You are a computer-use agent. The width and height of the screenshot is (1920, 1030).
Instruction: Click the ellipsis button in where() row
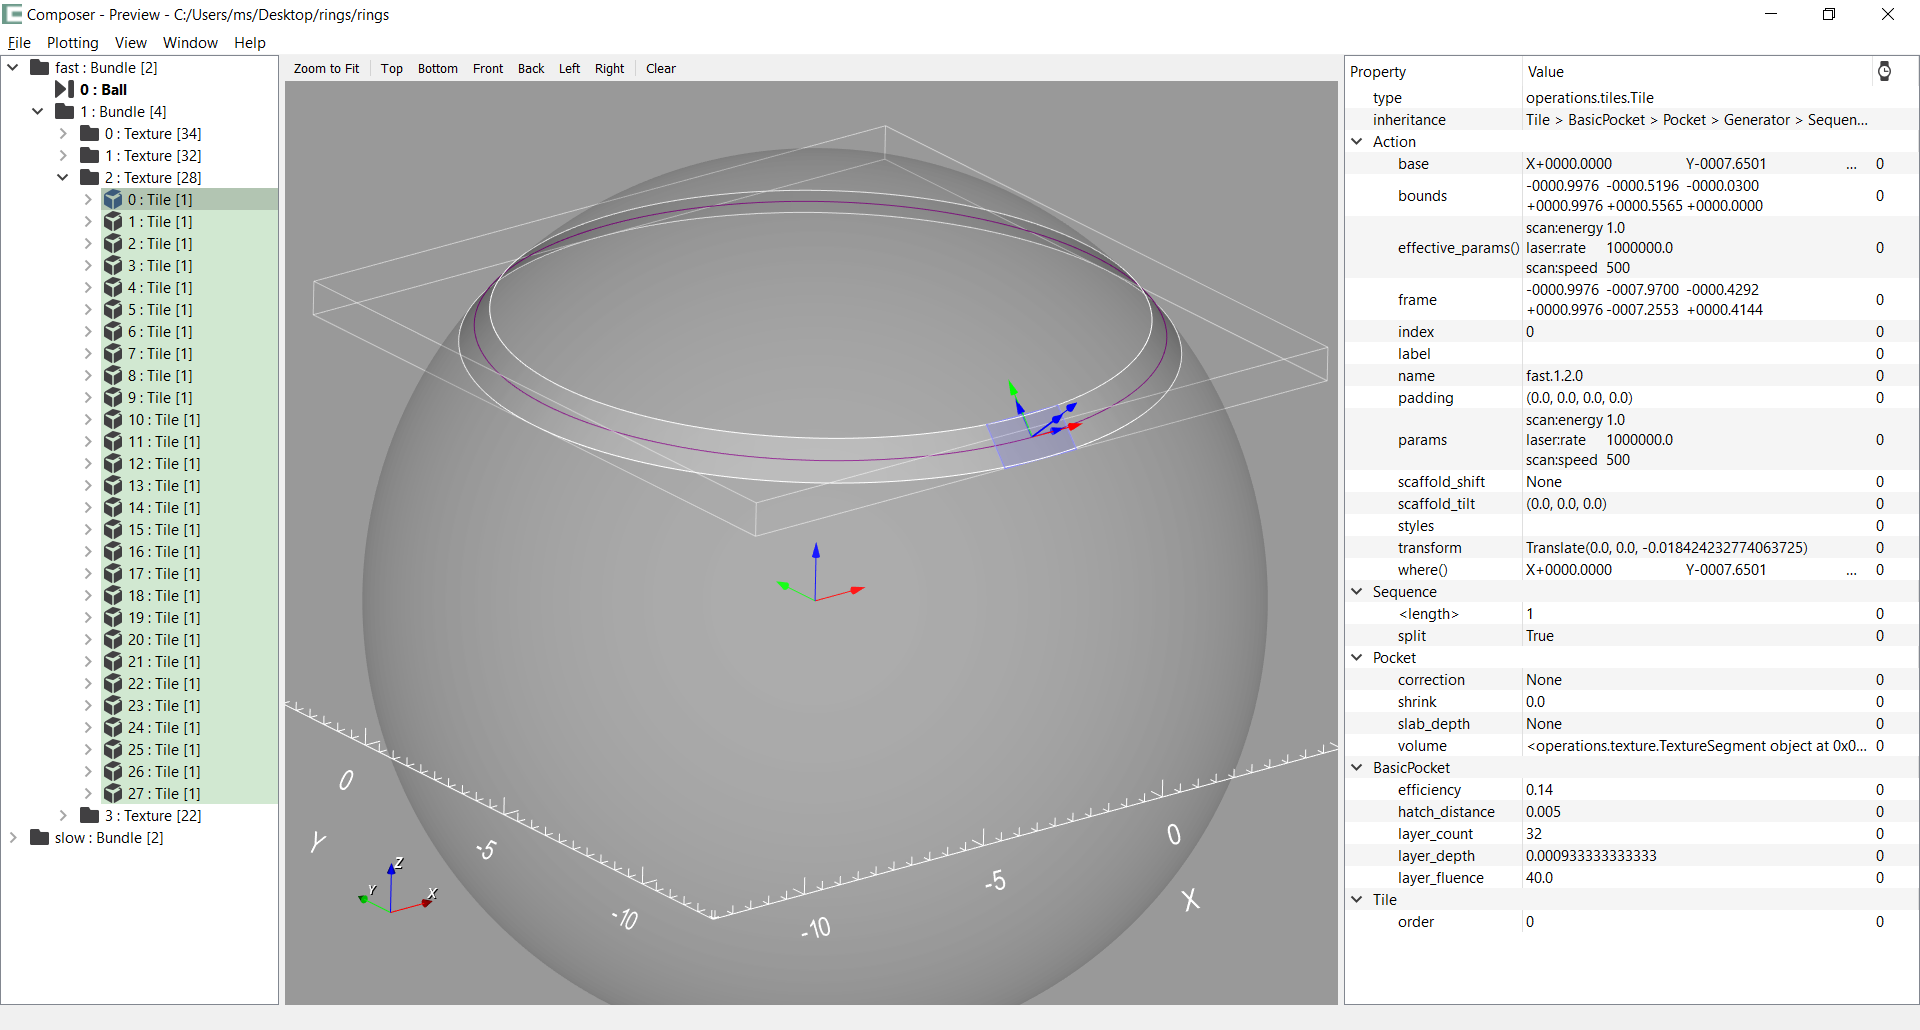point(1851,569)
